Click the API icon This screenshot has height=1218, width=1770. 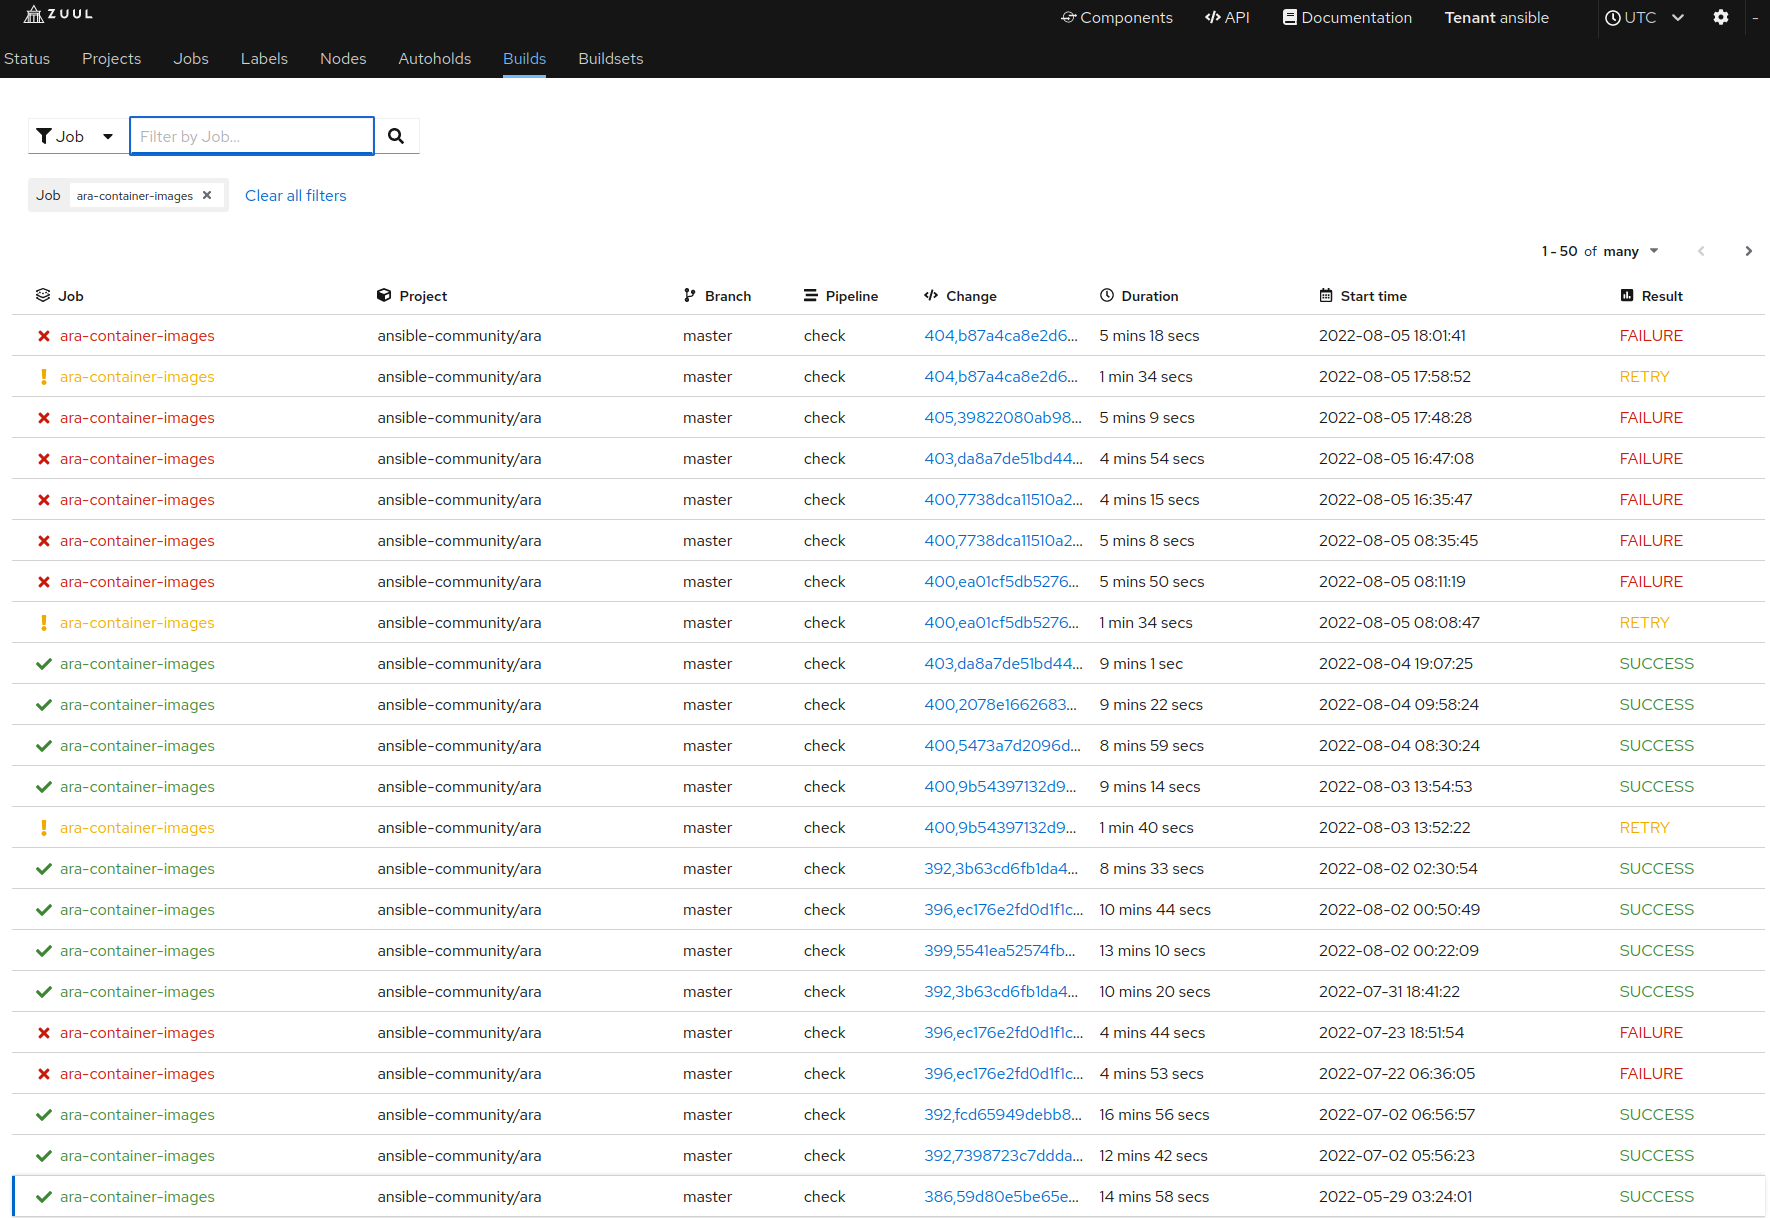(x=1211, y=17)
